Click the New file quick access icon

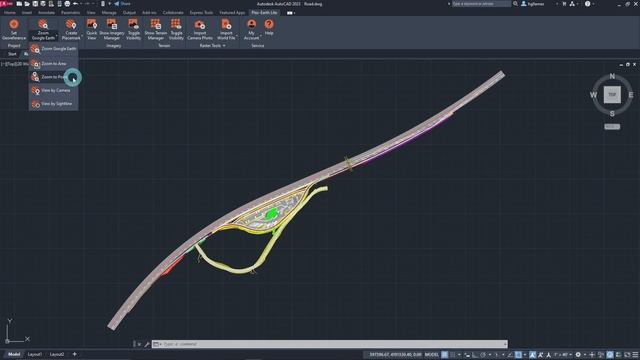point(19,4)
